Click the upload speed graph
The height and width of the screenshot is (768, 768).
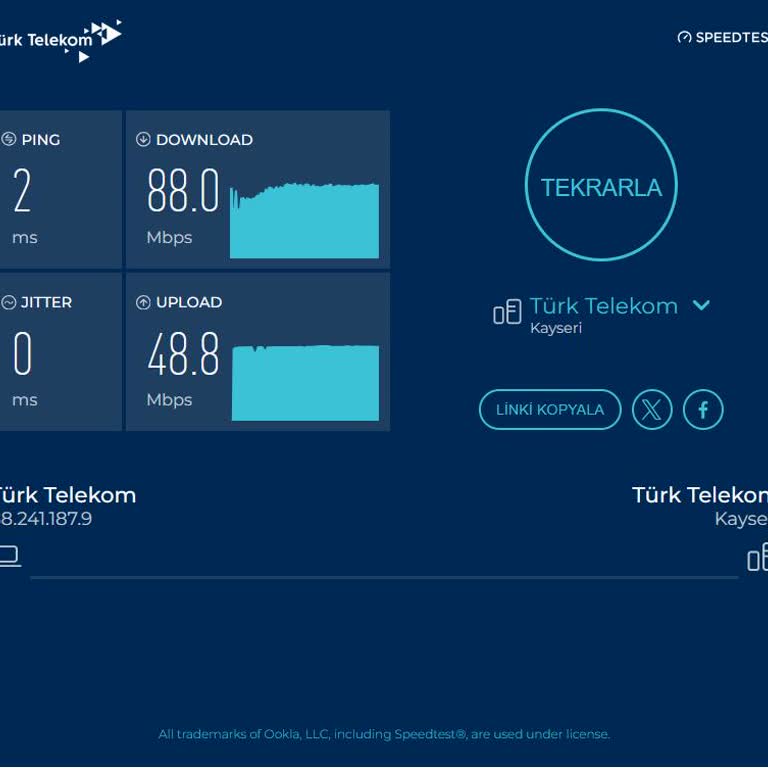(x=305, y=383)
